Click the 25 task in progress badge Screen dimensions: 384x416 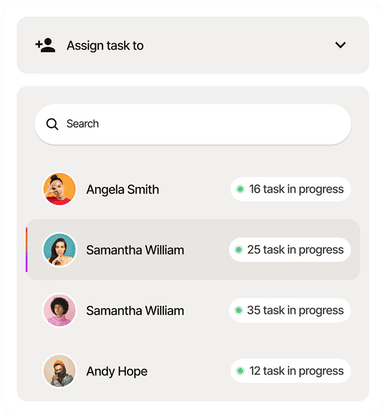(x=290, y=249)
